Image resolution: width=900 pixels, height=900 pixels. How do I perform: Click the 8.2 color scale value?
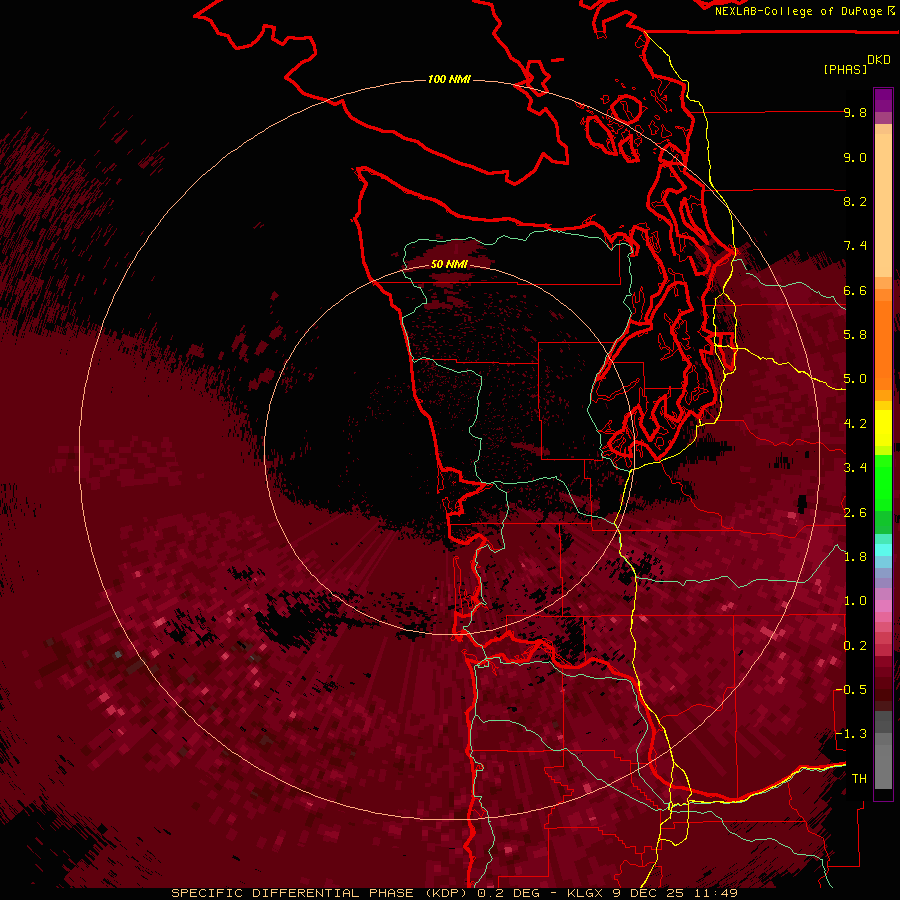pyautogui.click(x=855, y=202)
